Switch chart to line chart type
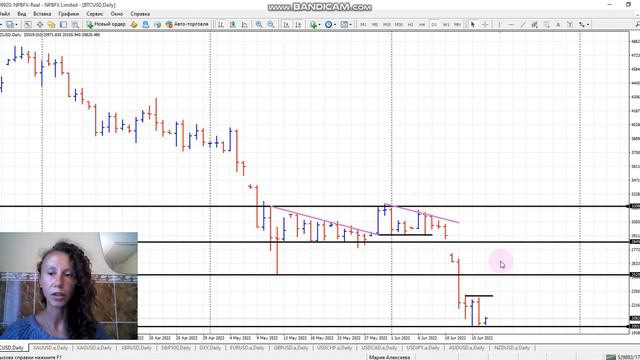The image size is (640, 360). pyautogui.click(x=244, y=24)
